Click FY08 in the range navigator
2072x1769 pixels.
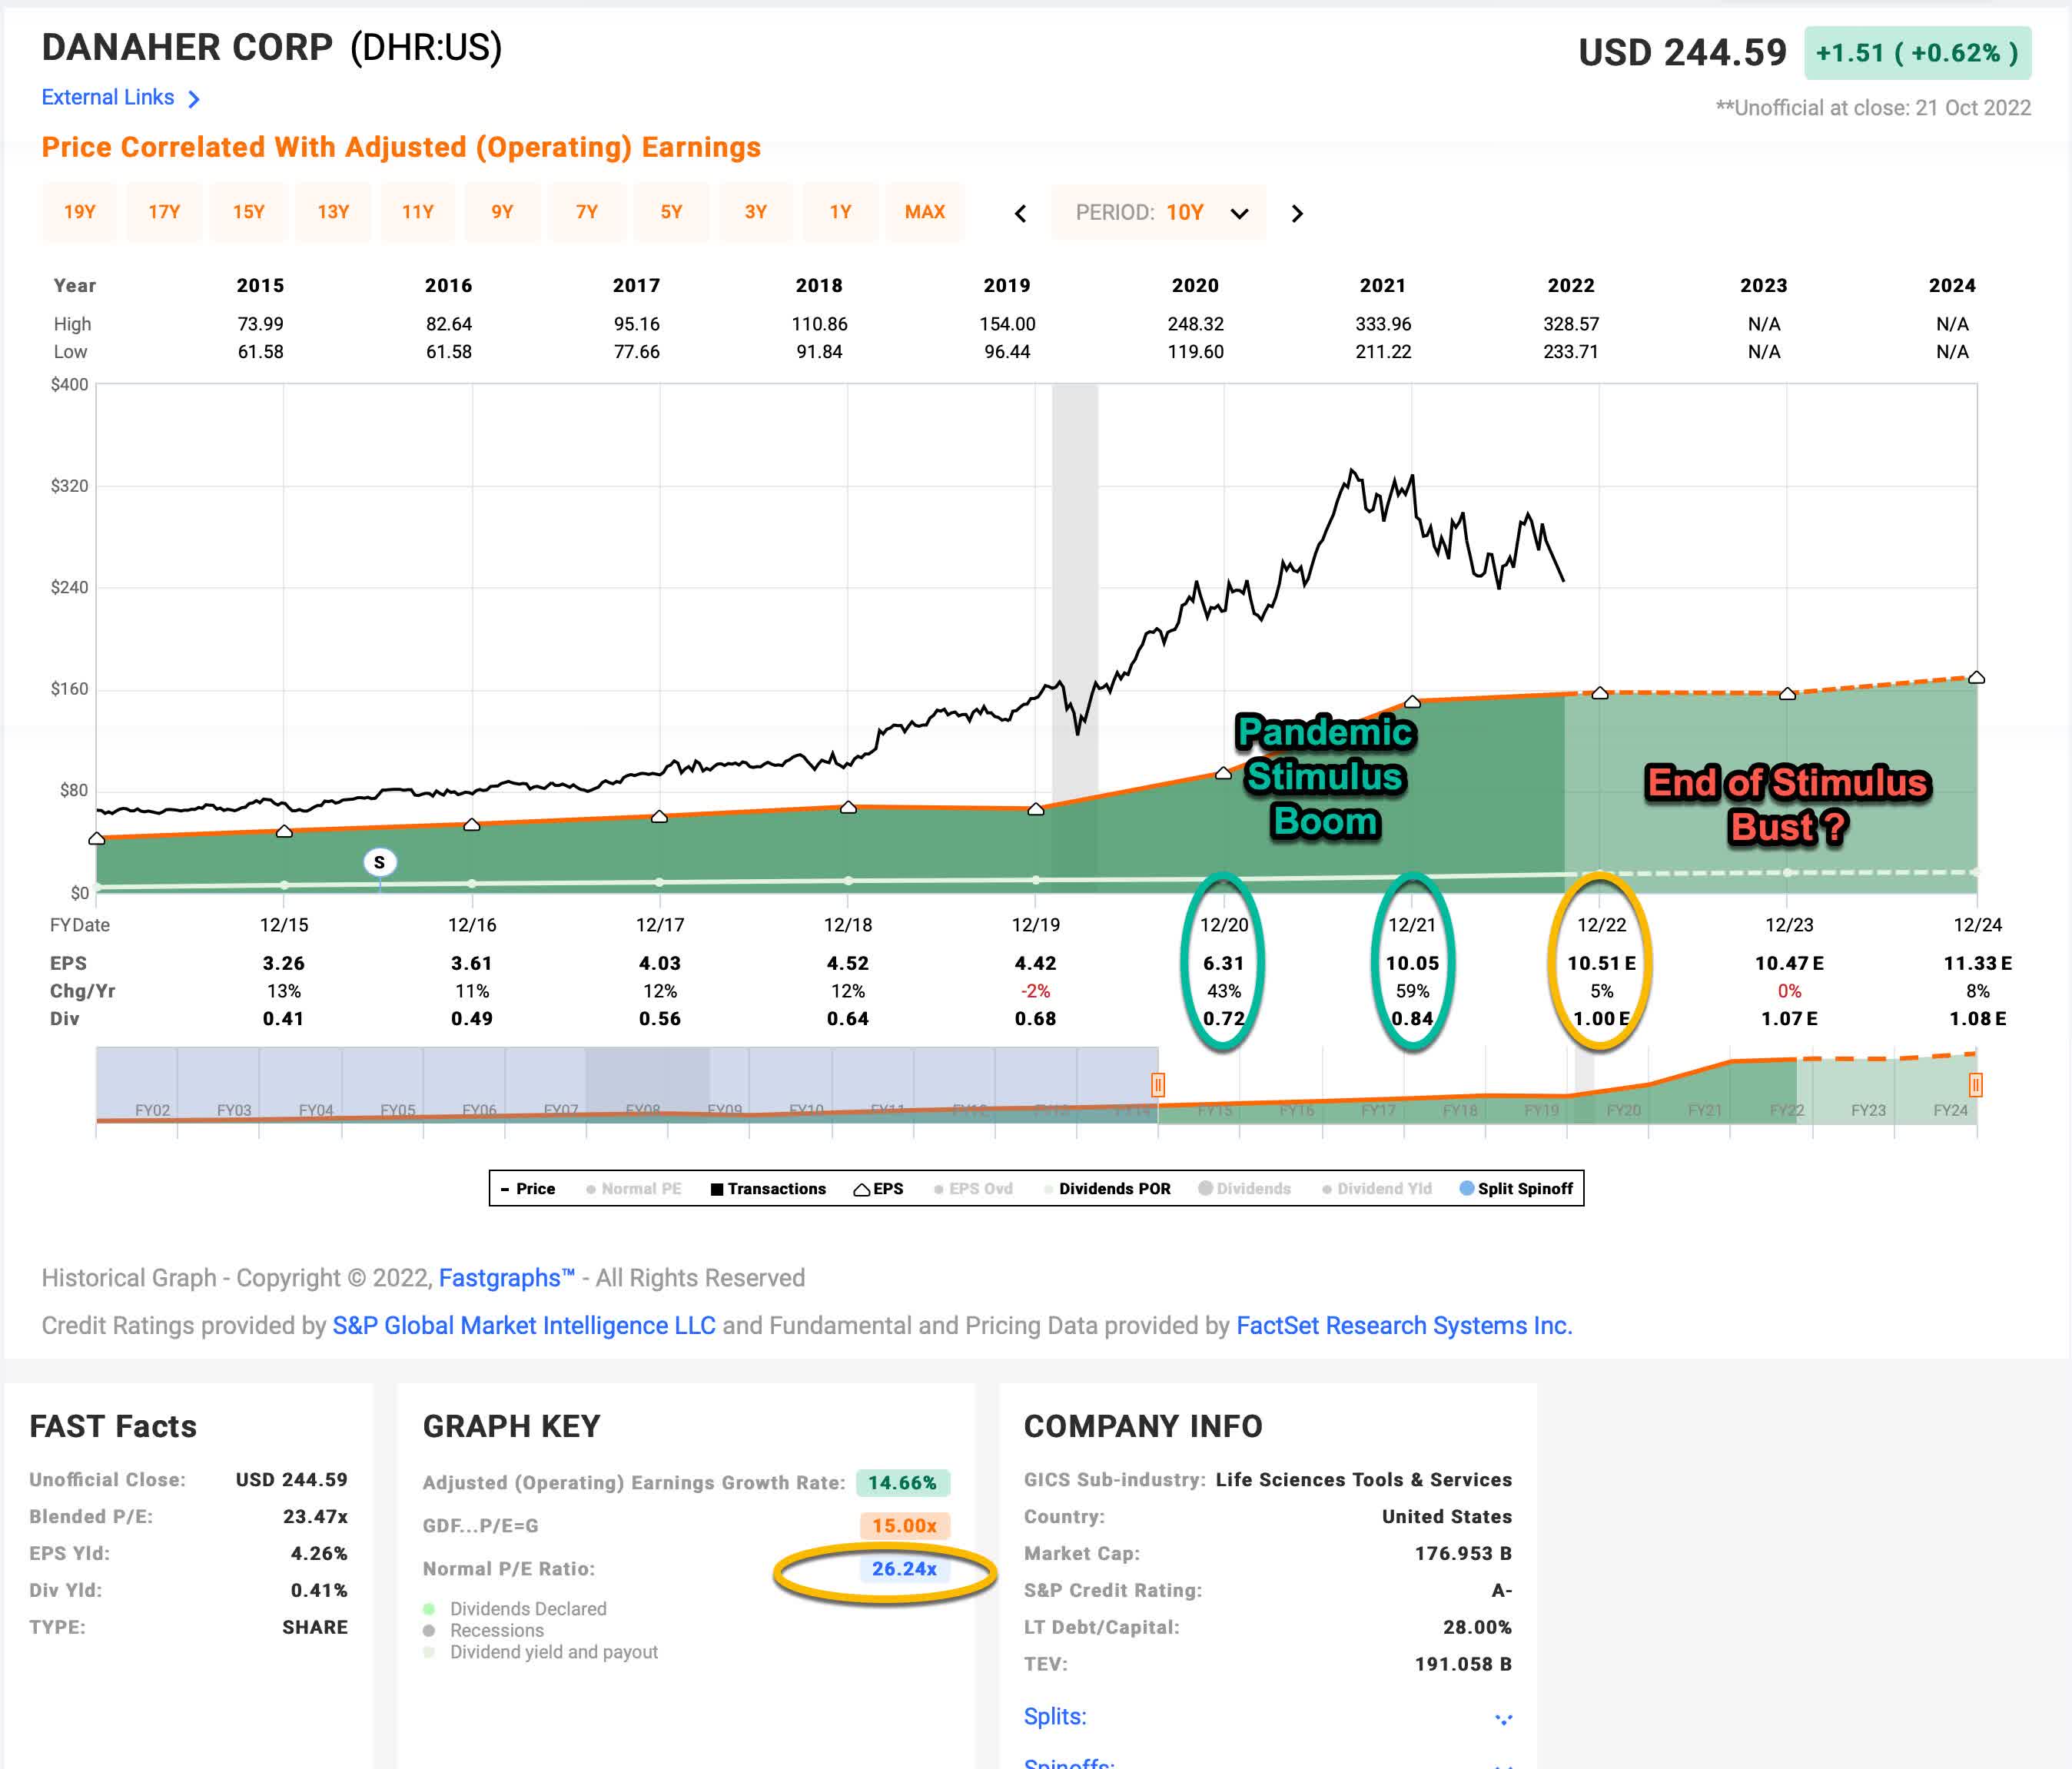(642, 1110)
